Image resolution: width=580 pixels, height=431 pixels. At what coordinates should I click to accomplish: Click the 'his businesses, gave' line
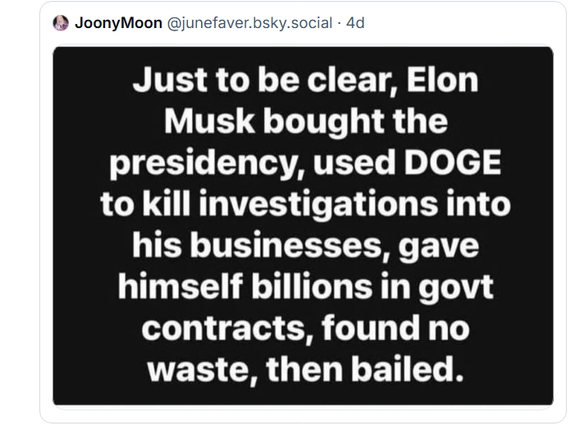pyautogui.click(x=306, y=245)
